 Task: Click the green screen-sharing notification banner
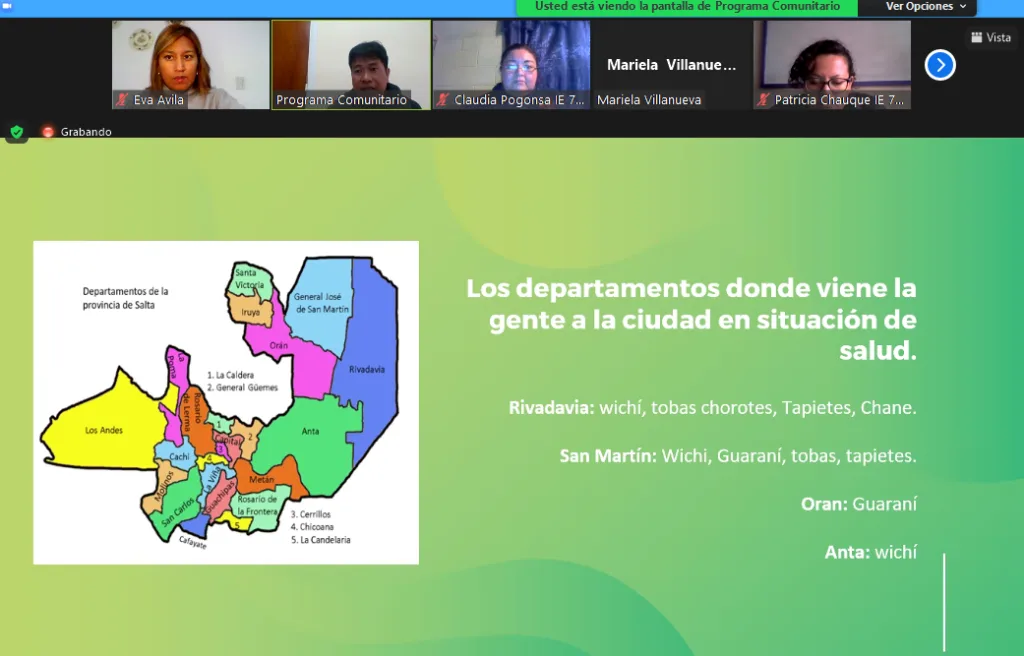[x=687, y=7]
